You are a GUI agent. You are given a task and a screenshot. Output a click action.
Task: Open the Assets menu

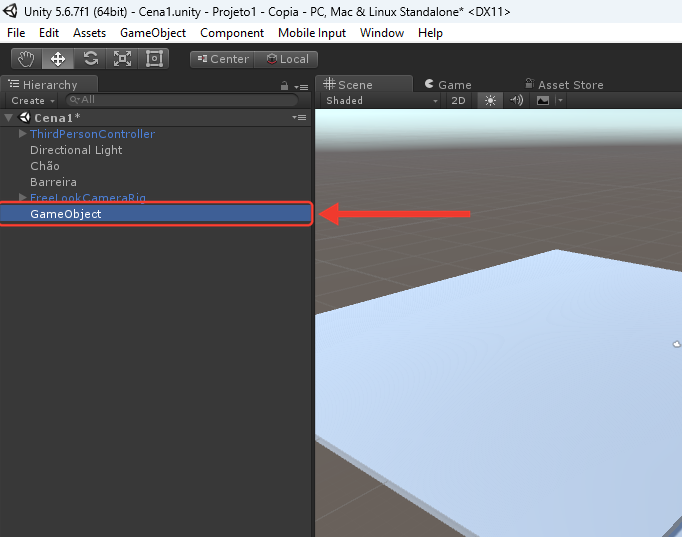(x=89, y=33)
